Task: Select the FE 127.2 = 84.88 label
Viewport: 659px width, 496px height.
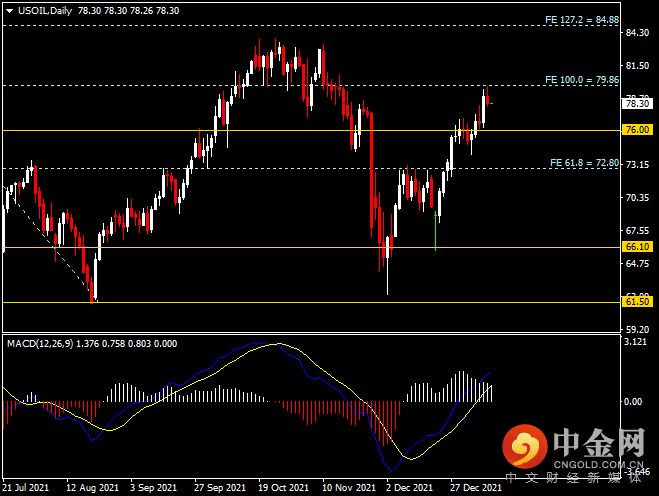Action: (x=582, y=20)
